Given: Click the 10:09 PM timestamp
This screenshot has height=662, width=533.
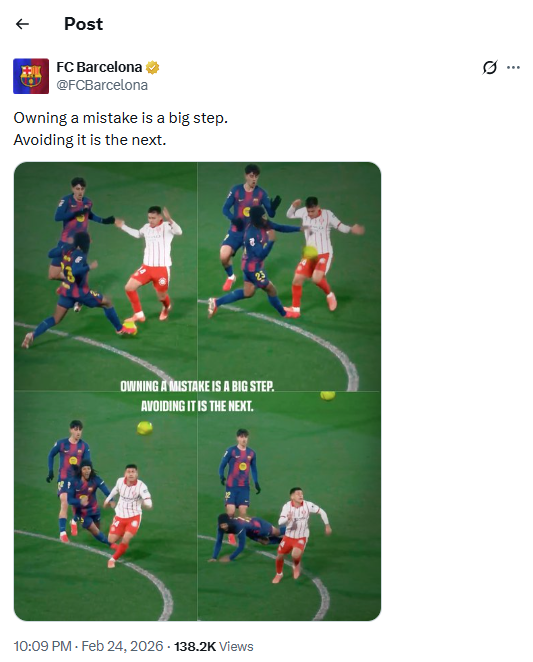Looking at the screenshot, I should click(42, 646).
